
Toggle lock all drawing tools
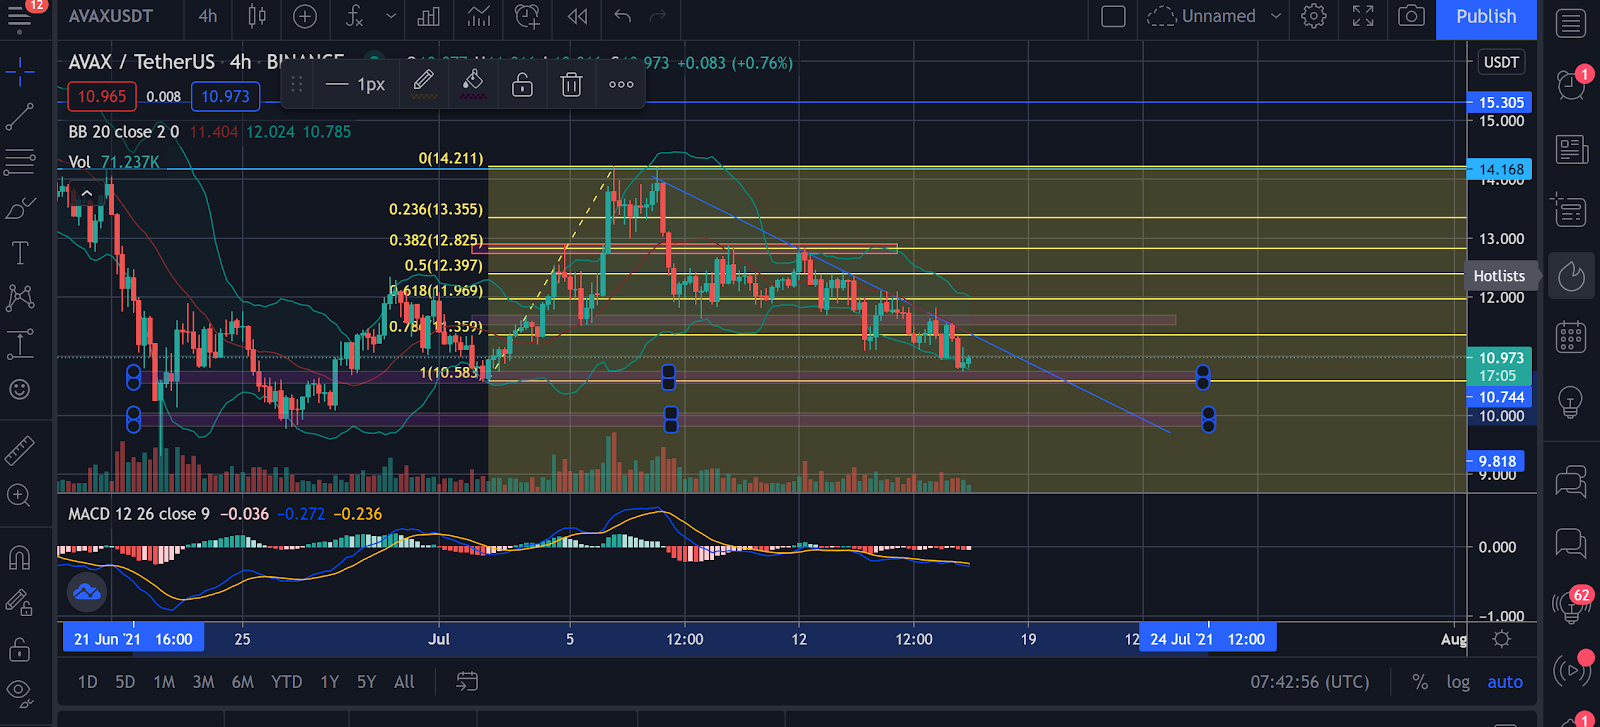pyautogui.click(x=20, y=649)
